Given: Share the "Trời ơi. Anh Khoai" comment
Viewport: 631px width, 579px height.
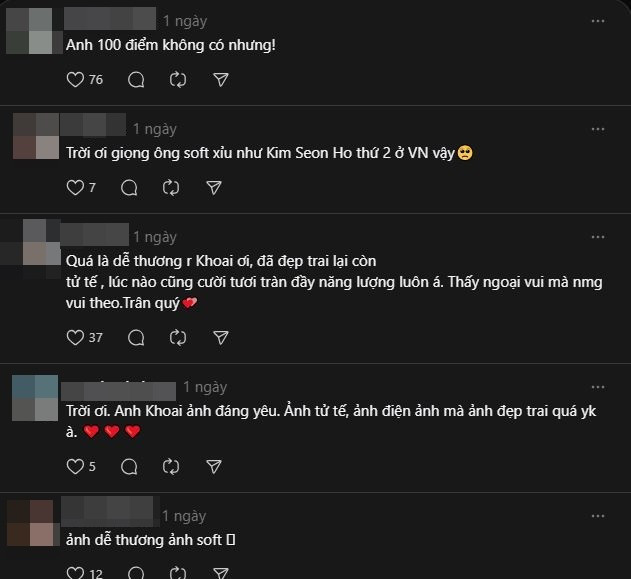Looking at the screenshot, I should pos(213,466).
